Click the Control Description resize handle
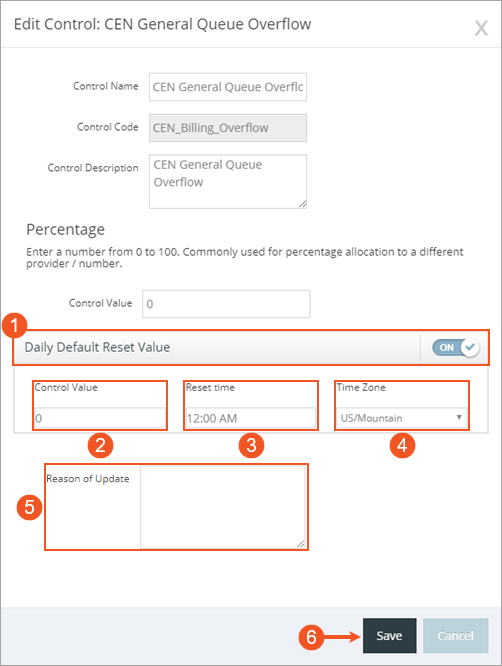The image size is (502, 666). [302, 204]
